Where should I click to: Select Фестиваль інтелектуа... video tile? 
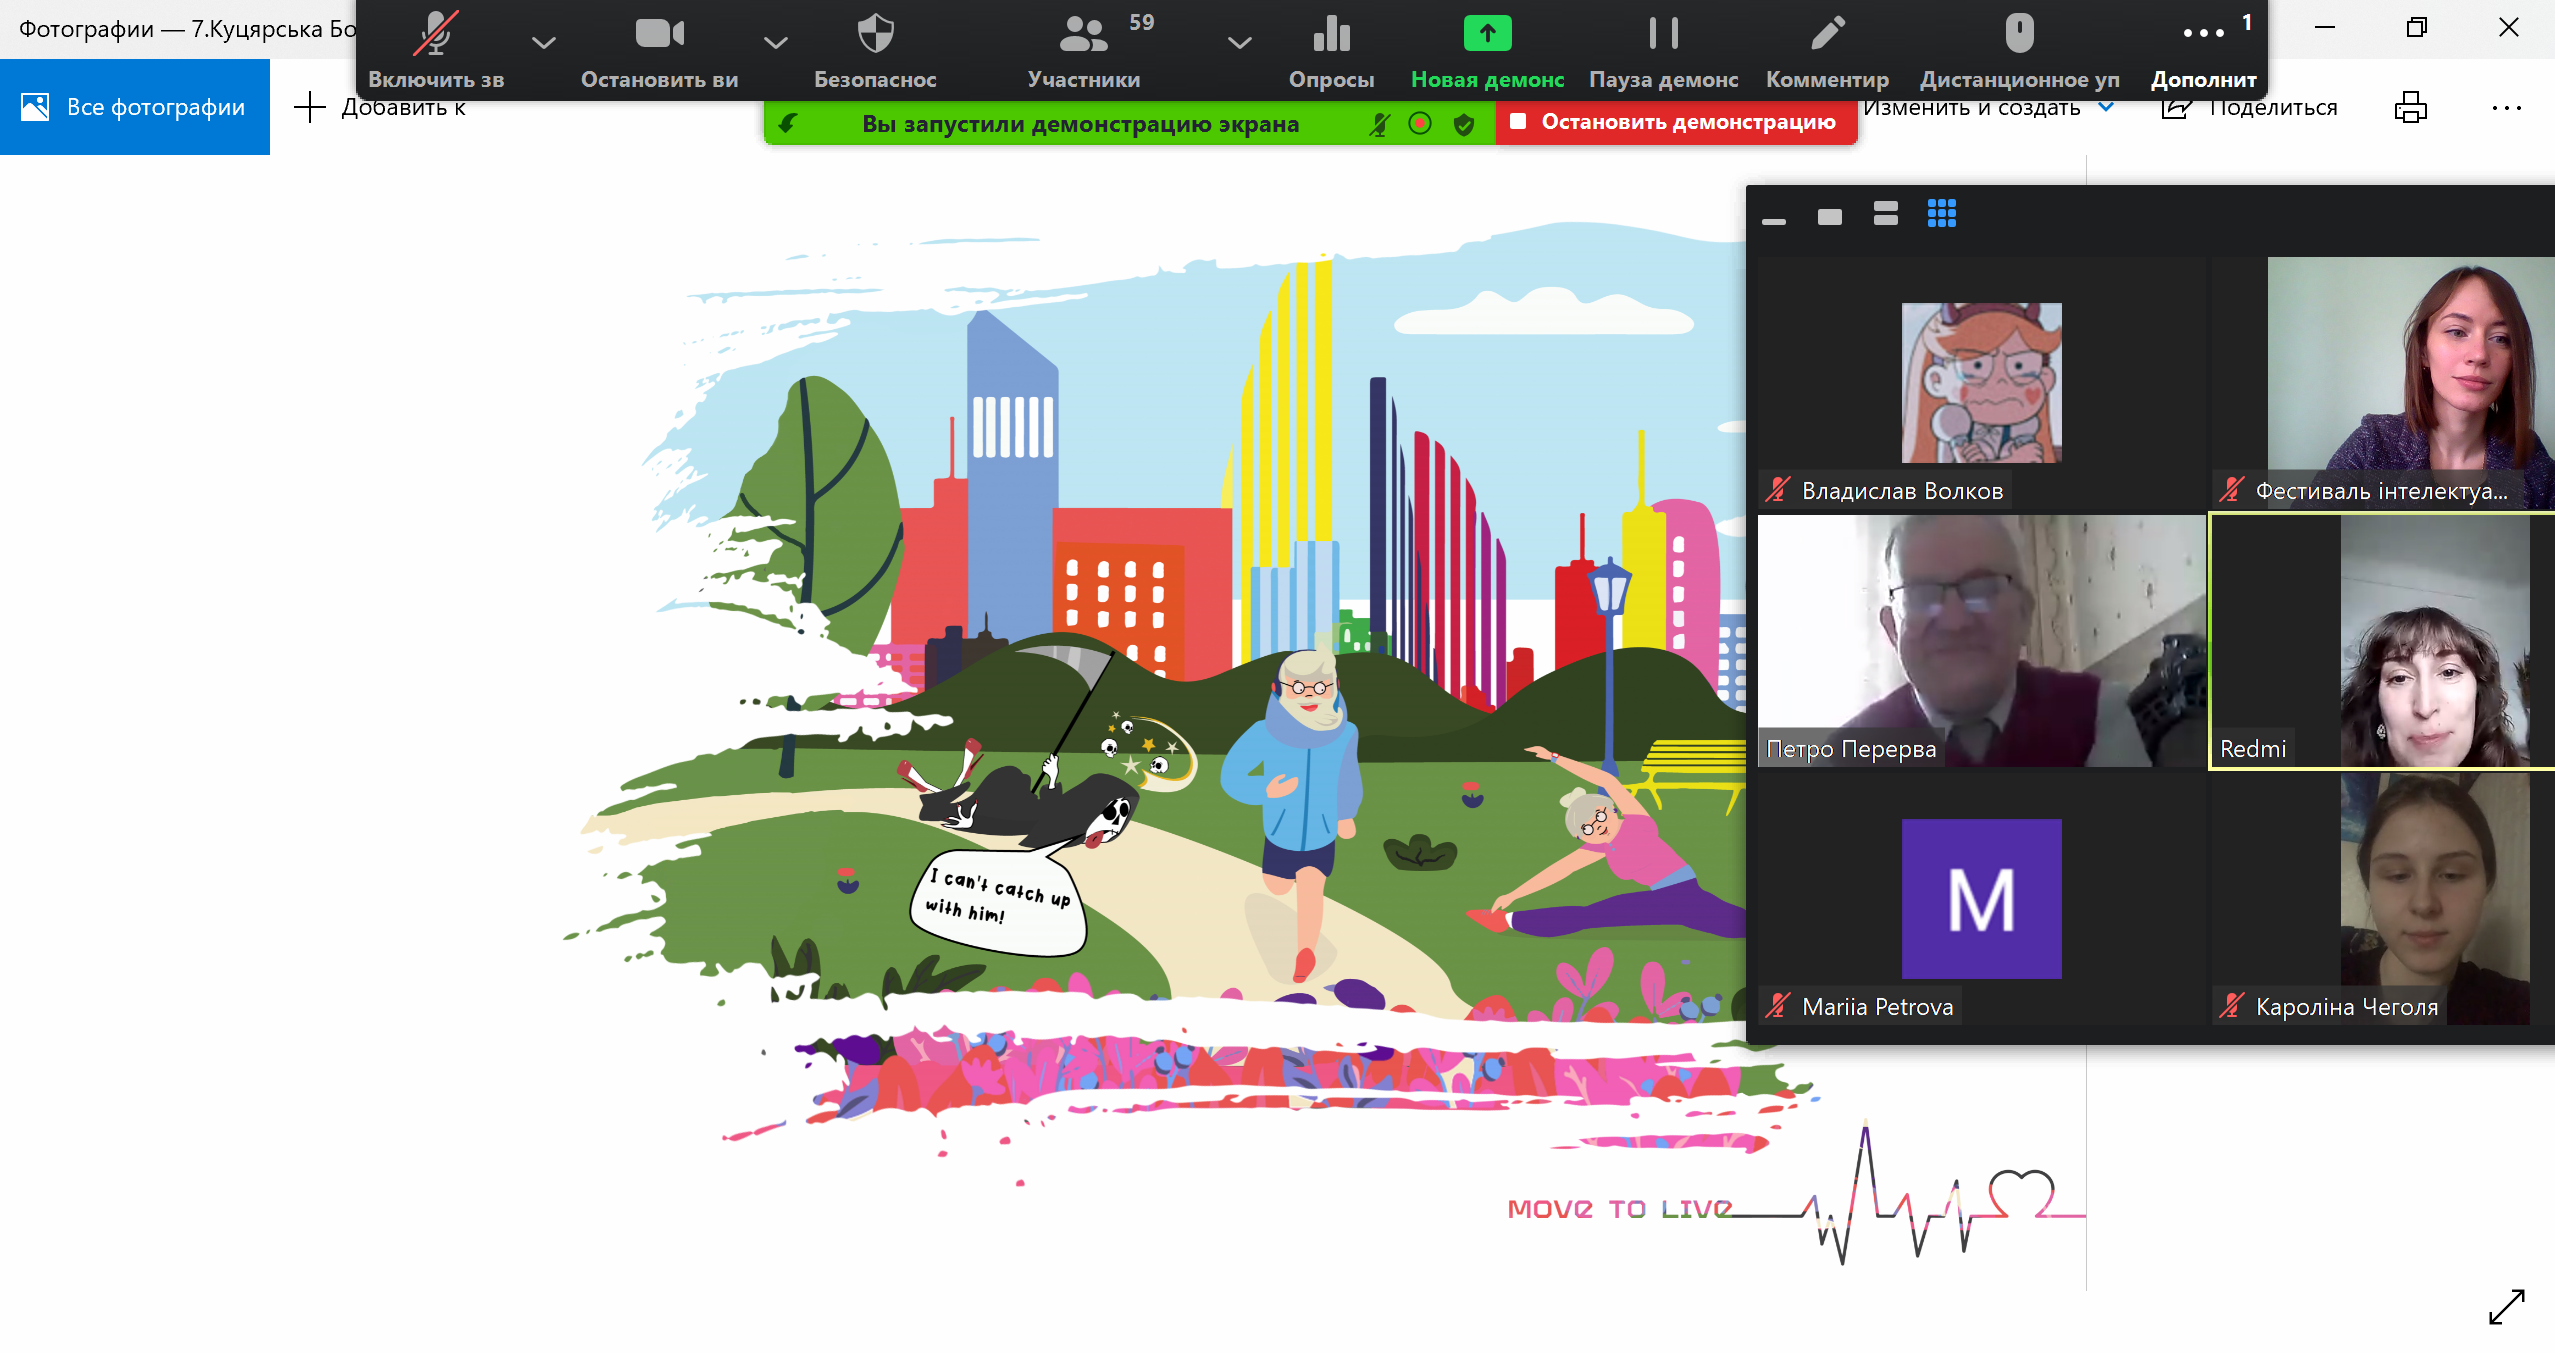pos(2383,384)
